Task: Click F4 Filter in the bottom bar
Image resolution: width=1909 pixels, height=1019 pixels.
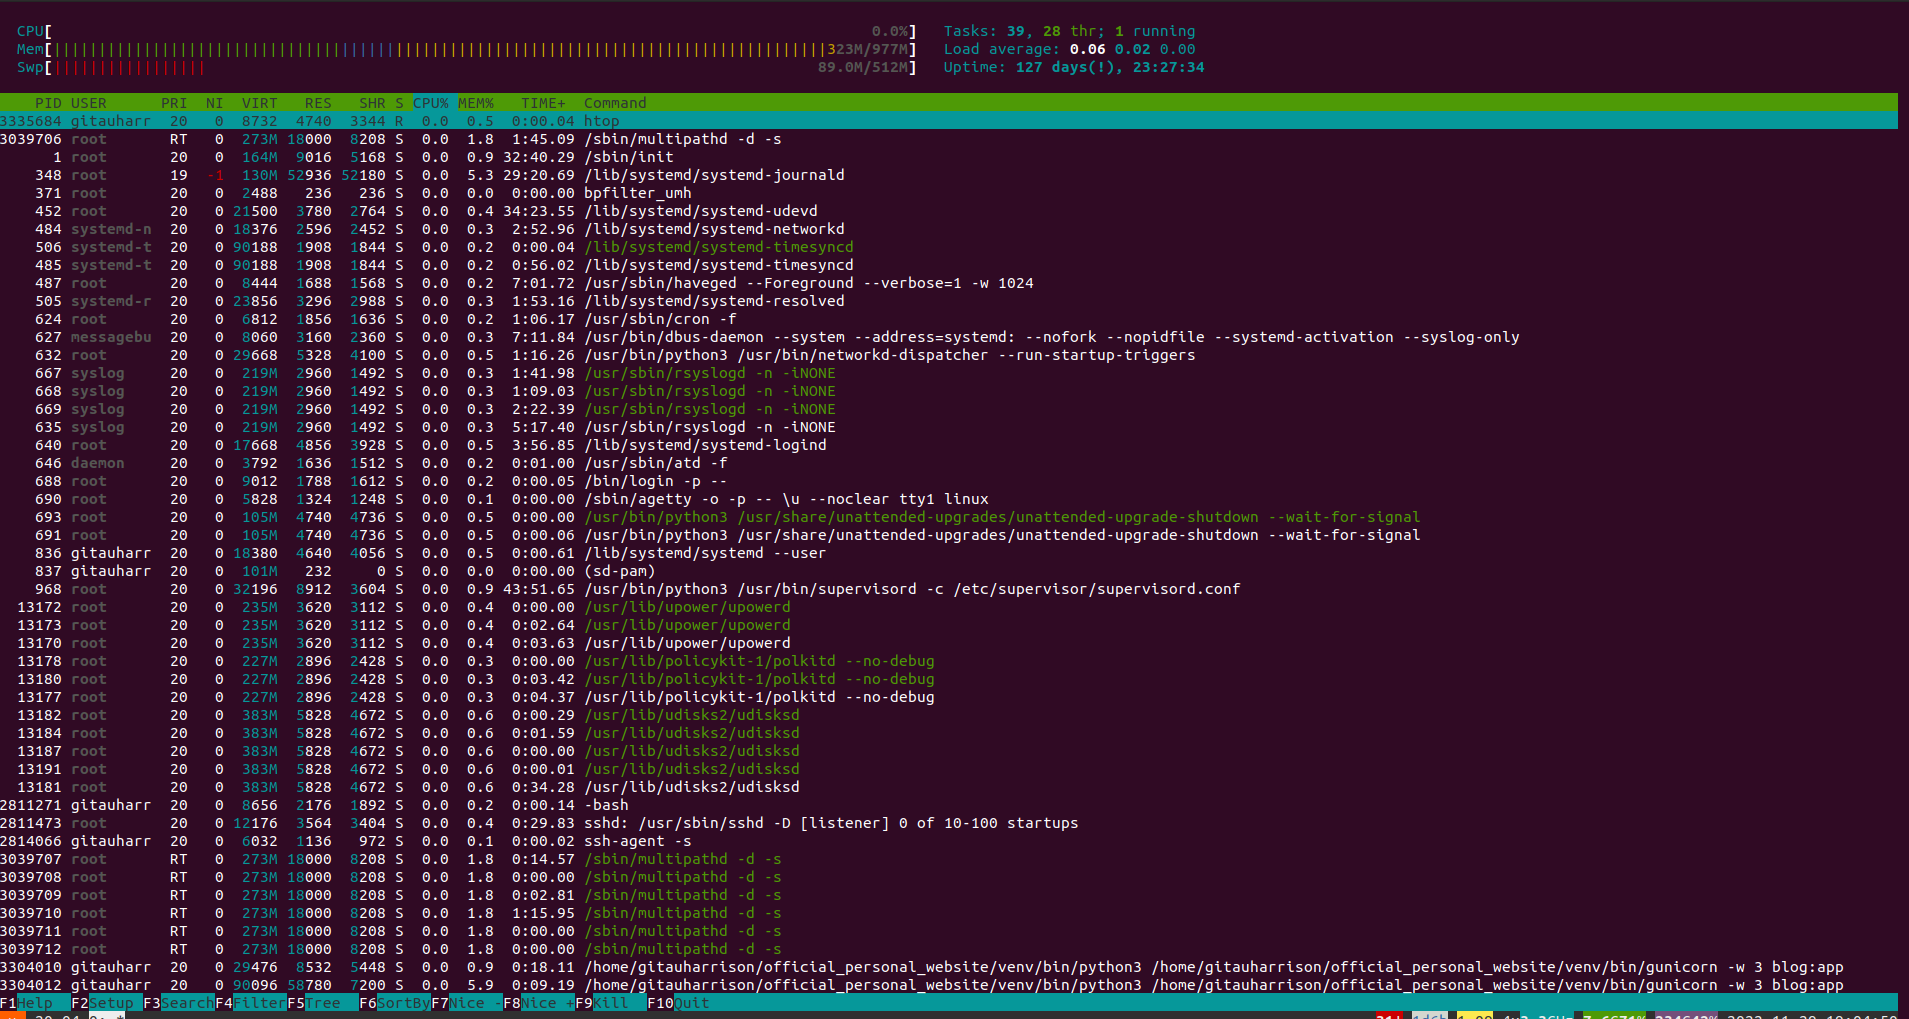Action: tap(251, 1003)
